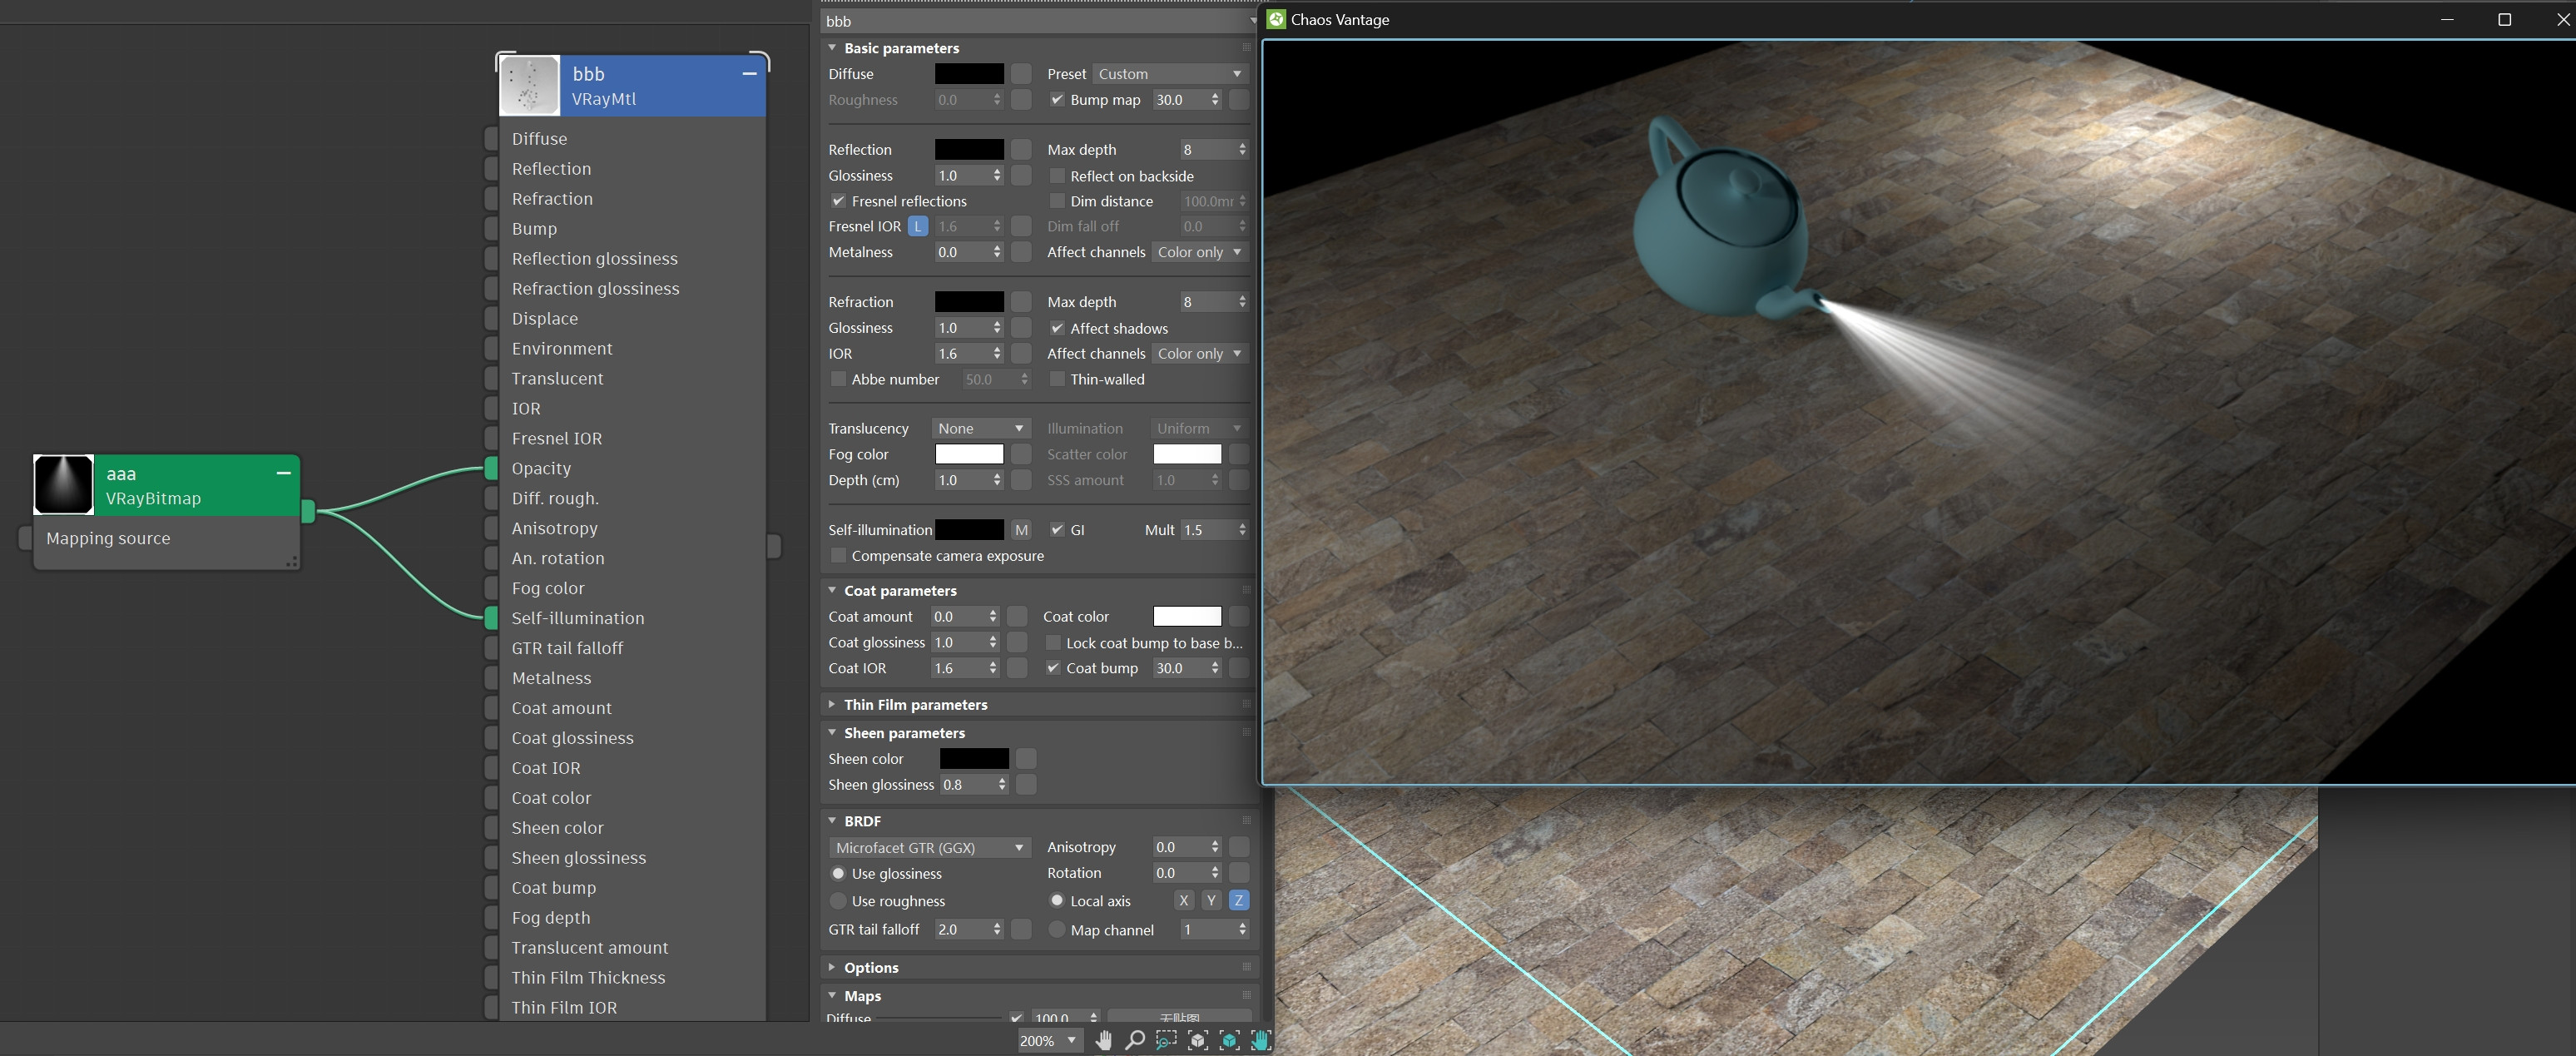Click the teal hand Pan to Selected icon
The width and height of the screenshot is (2576, 1056).
tap(1260, 1040)
